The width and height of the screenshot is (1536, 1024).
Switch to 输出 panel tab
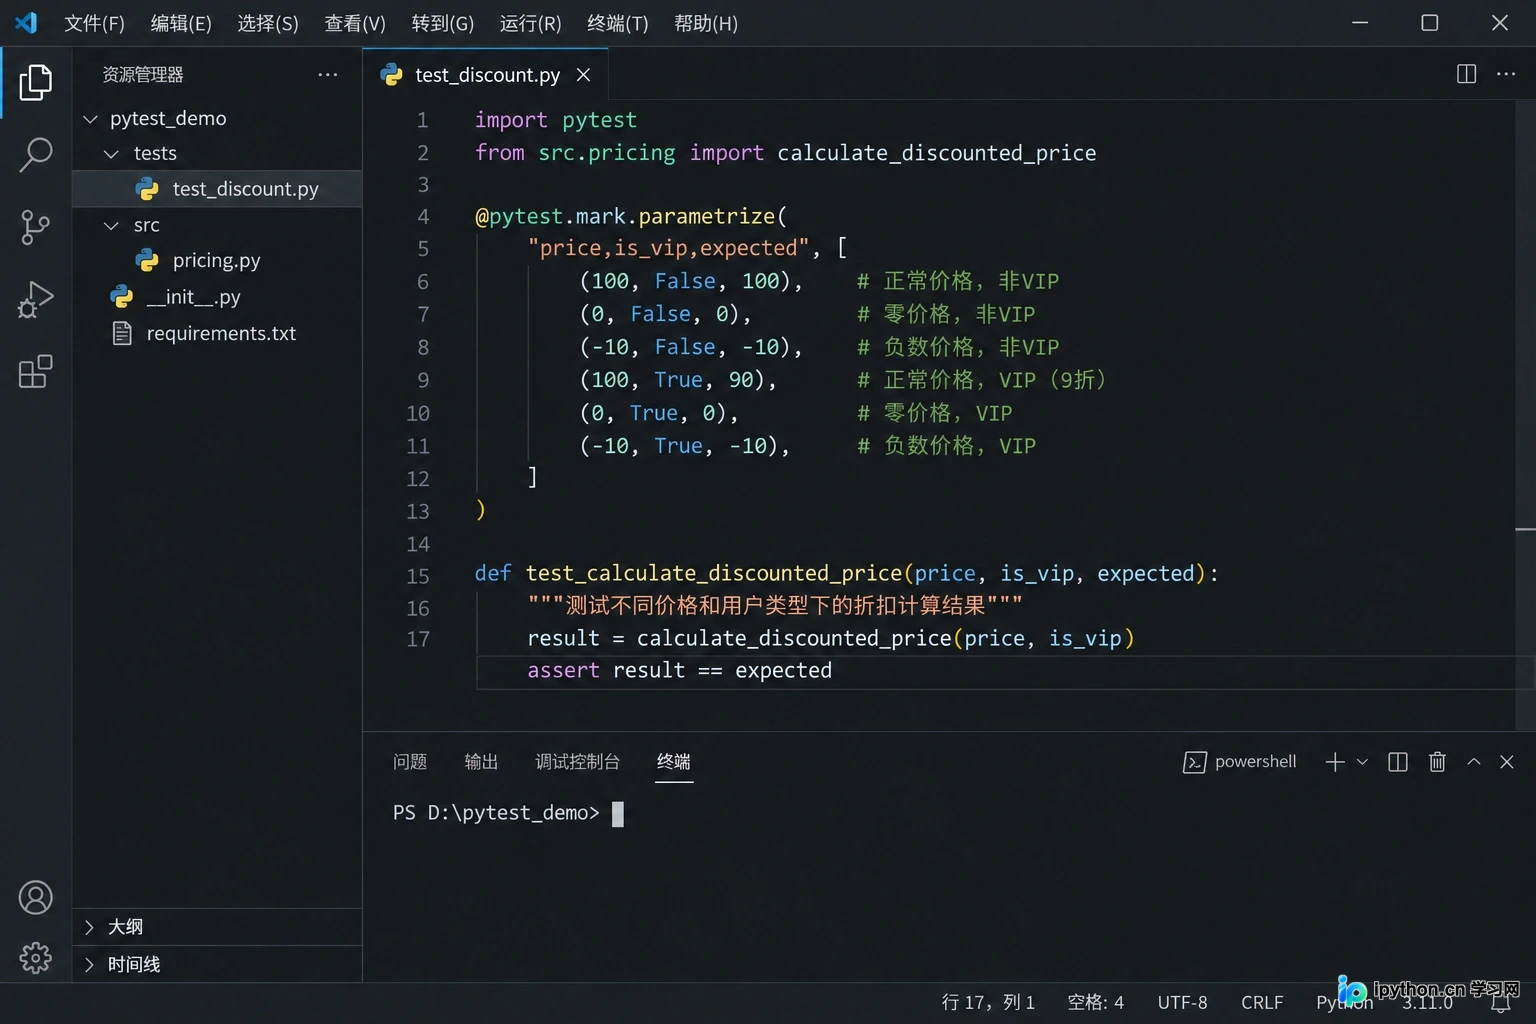tap(481, 762)
